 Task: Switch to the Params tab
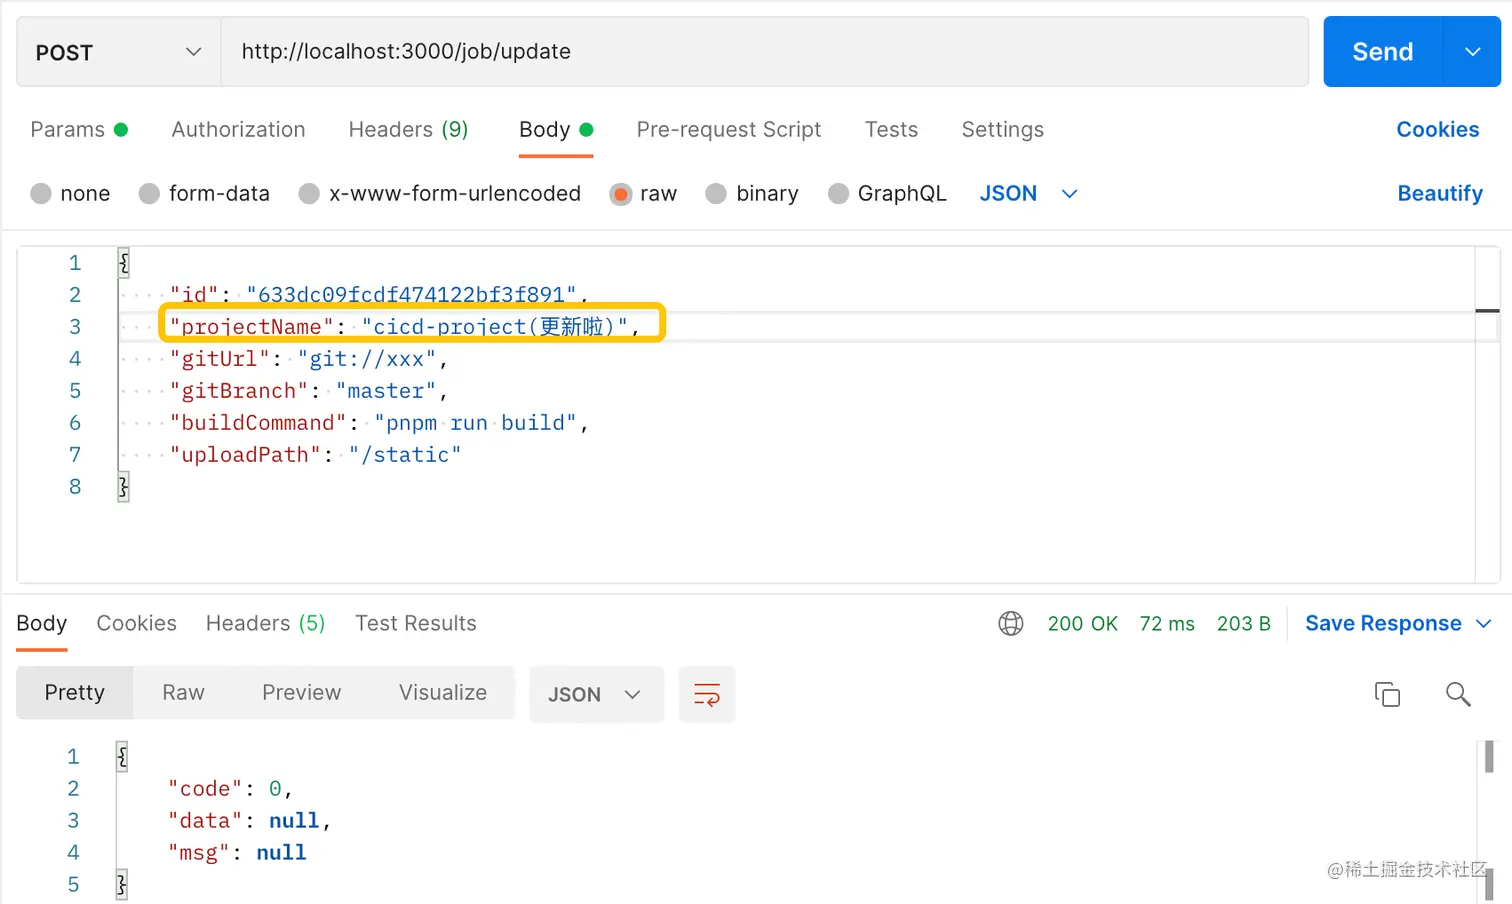click(x=79, y=130)
